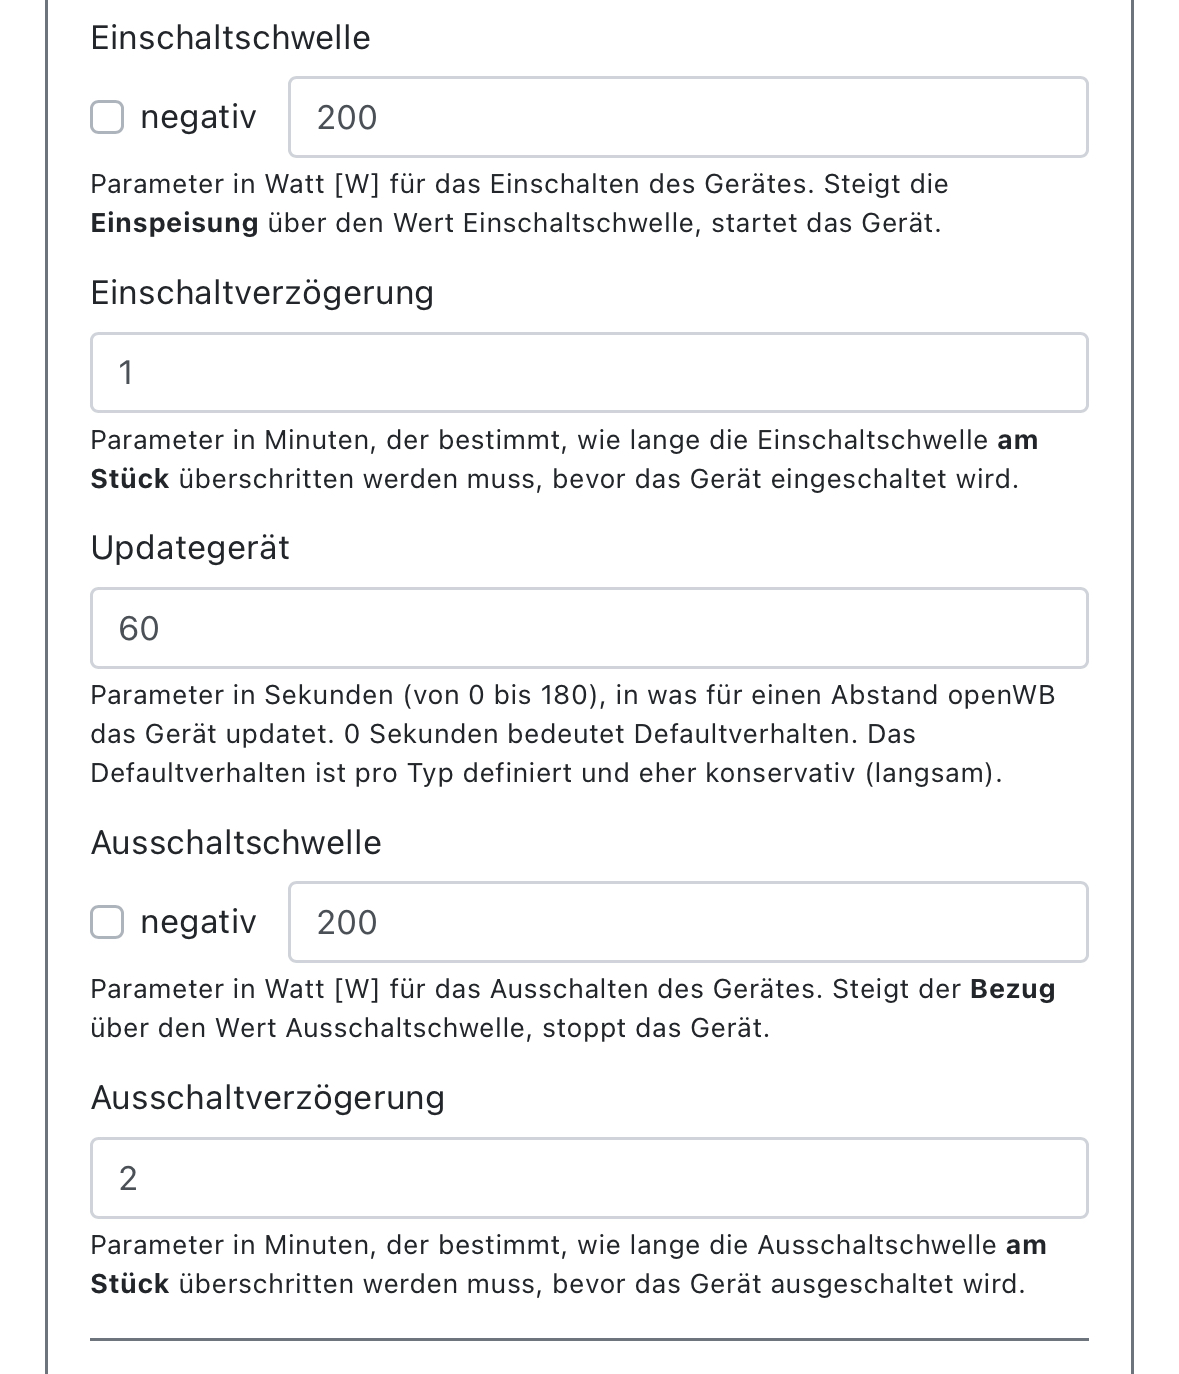Click the bold word 'Bezug' in help text
The image size is (1179, 1374).
click(x=1013, y=989)
